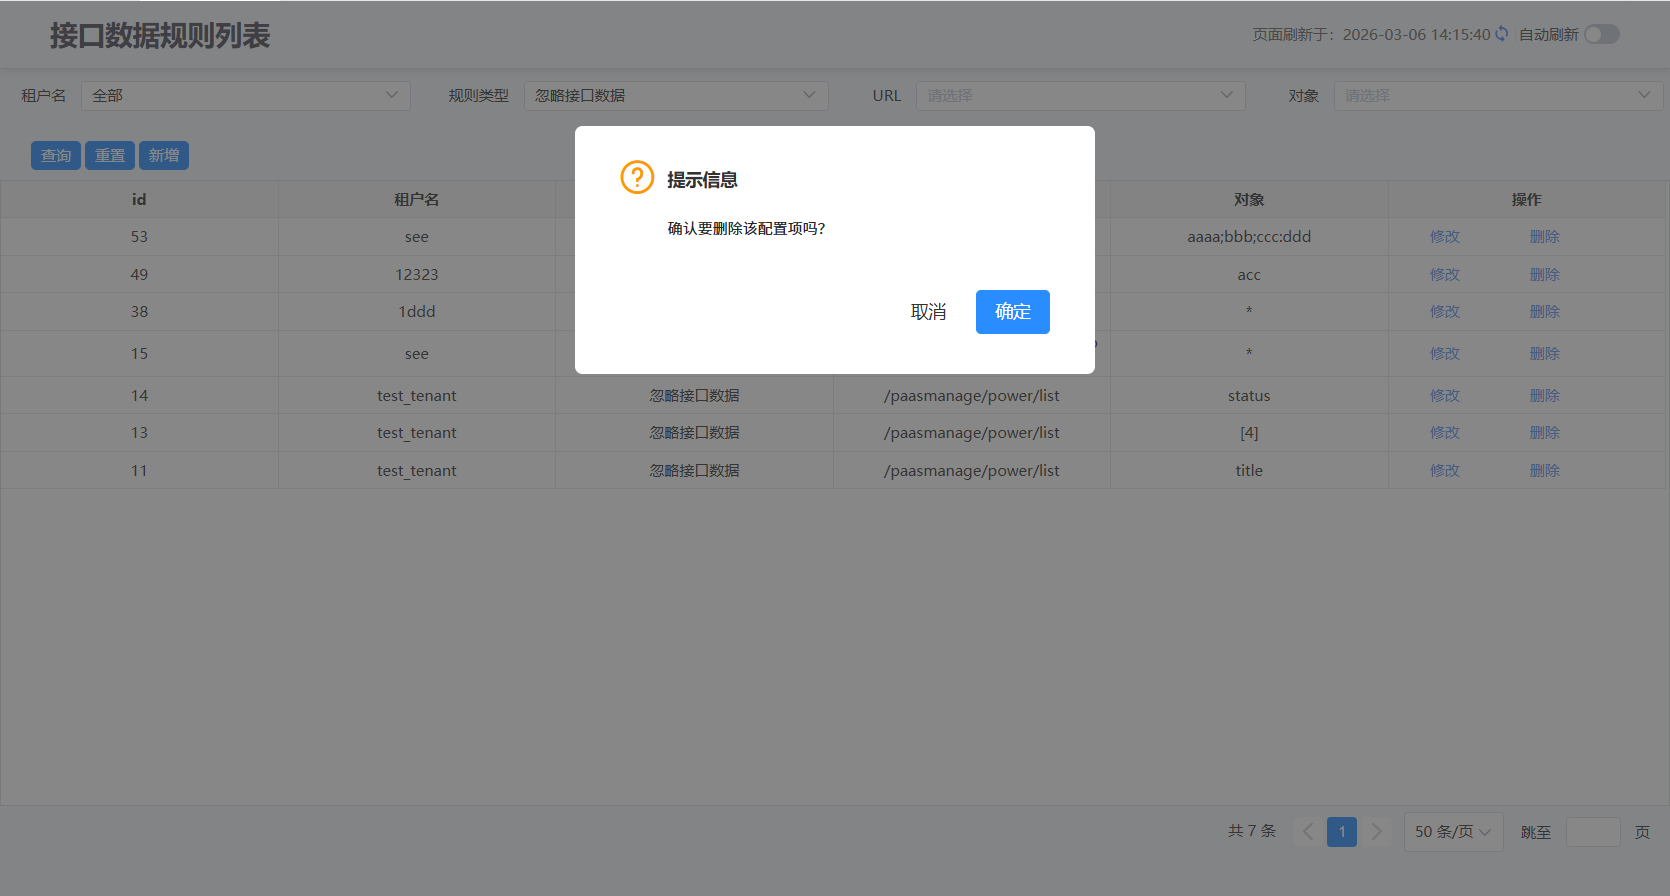Viewport: 1670px width, 896px height.
Task: Select page 1 in pagination
Action: coord(1342,832)
